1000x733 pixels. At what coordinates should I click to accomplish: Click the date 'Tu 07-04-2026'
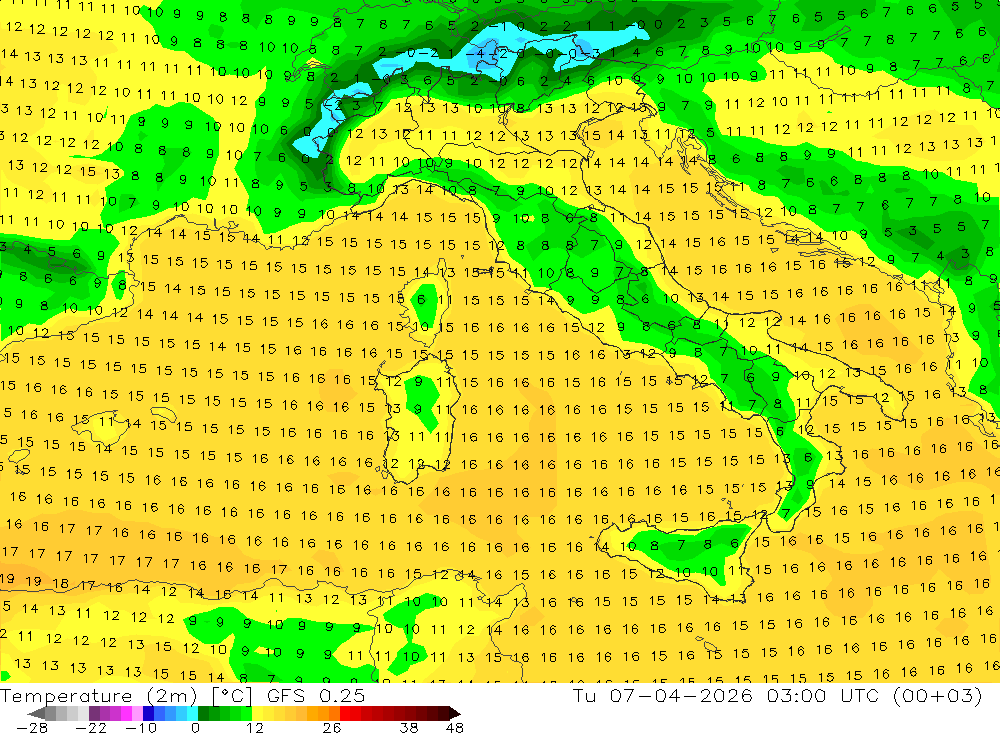pyautogui.click(x=663, y=695)
